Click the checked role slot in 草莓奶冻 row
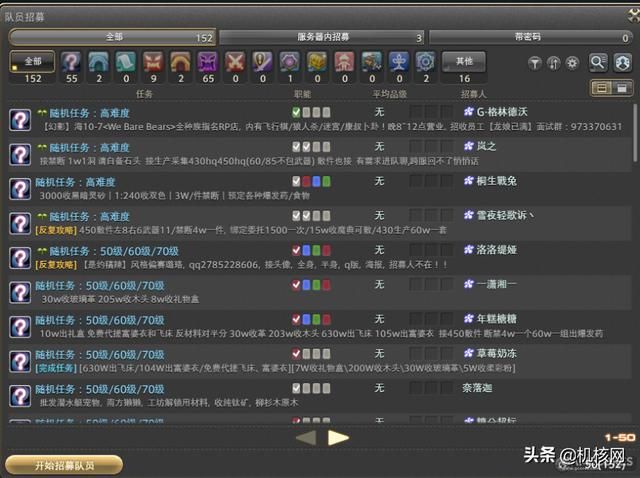This screenshot has width=640, height=478. [296, 353]
